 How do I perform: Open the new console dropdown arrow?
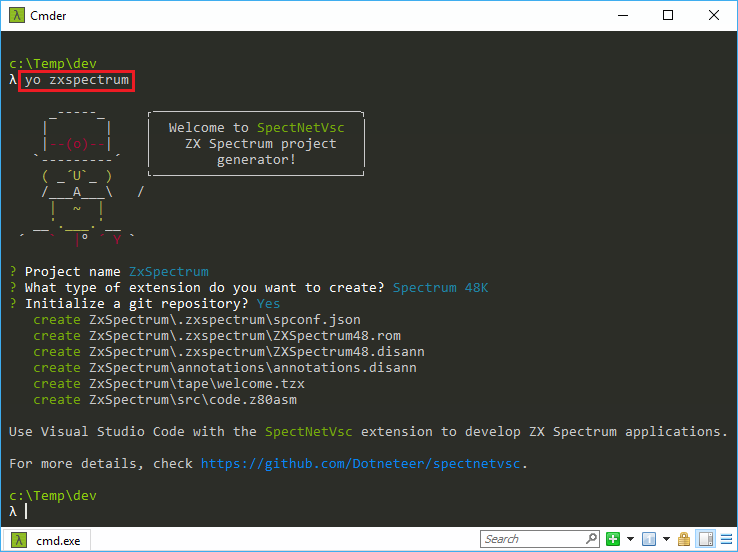pyautogui.click(x=630, y=539)
